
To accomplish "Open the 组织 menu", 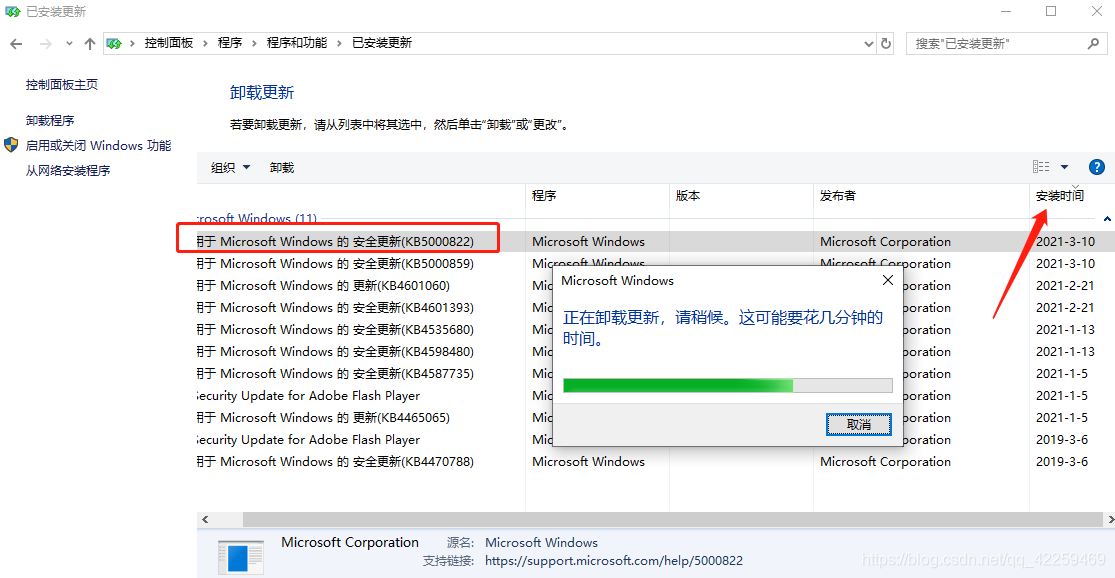I will click(230, 168).
